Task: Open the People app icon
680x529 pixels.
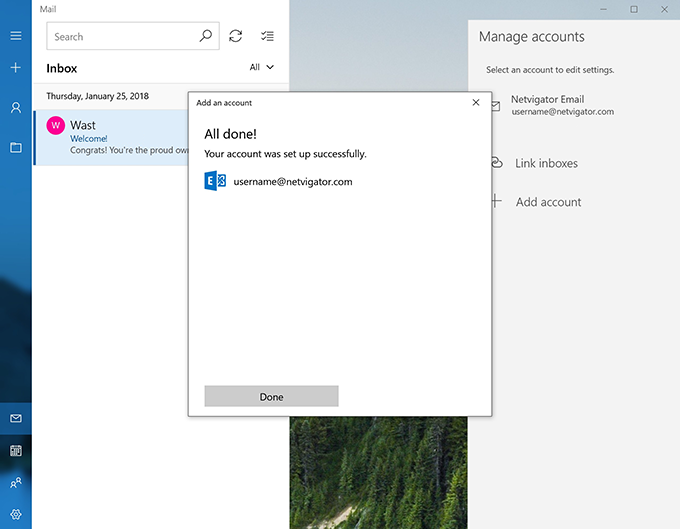Action: 16,483
